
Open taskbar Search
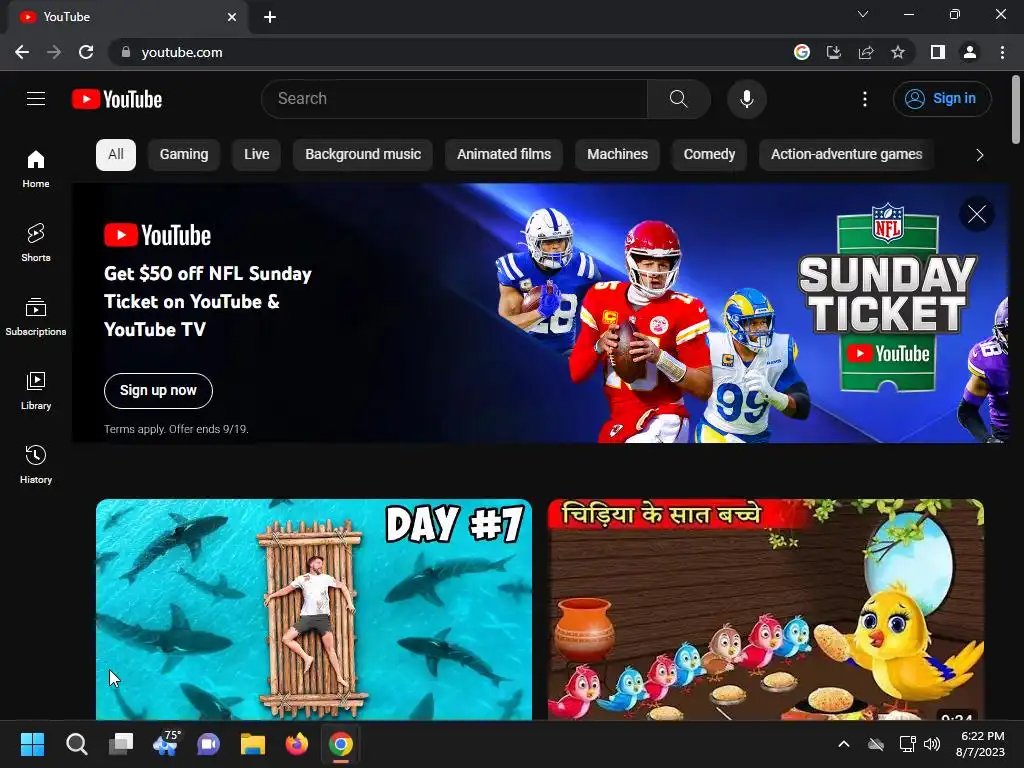76,744
